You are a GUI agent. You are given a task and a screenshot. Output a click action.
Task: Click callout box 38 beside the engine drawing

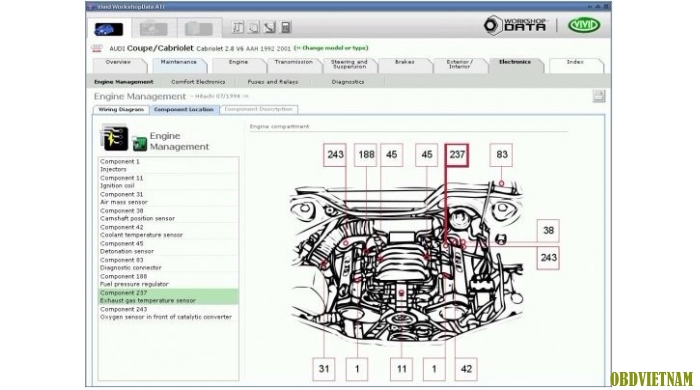[548, 230]
